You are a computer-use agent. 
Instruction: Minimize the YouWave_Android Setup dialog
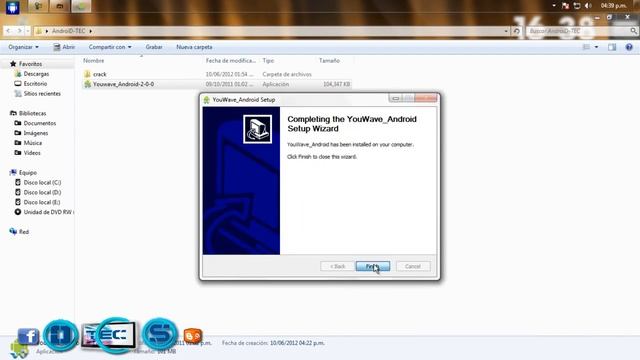[x=395, y=98]
